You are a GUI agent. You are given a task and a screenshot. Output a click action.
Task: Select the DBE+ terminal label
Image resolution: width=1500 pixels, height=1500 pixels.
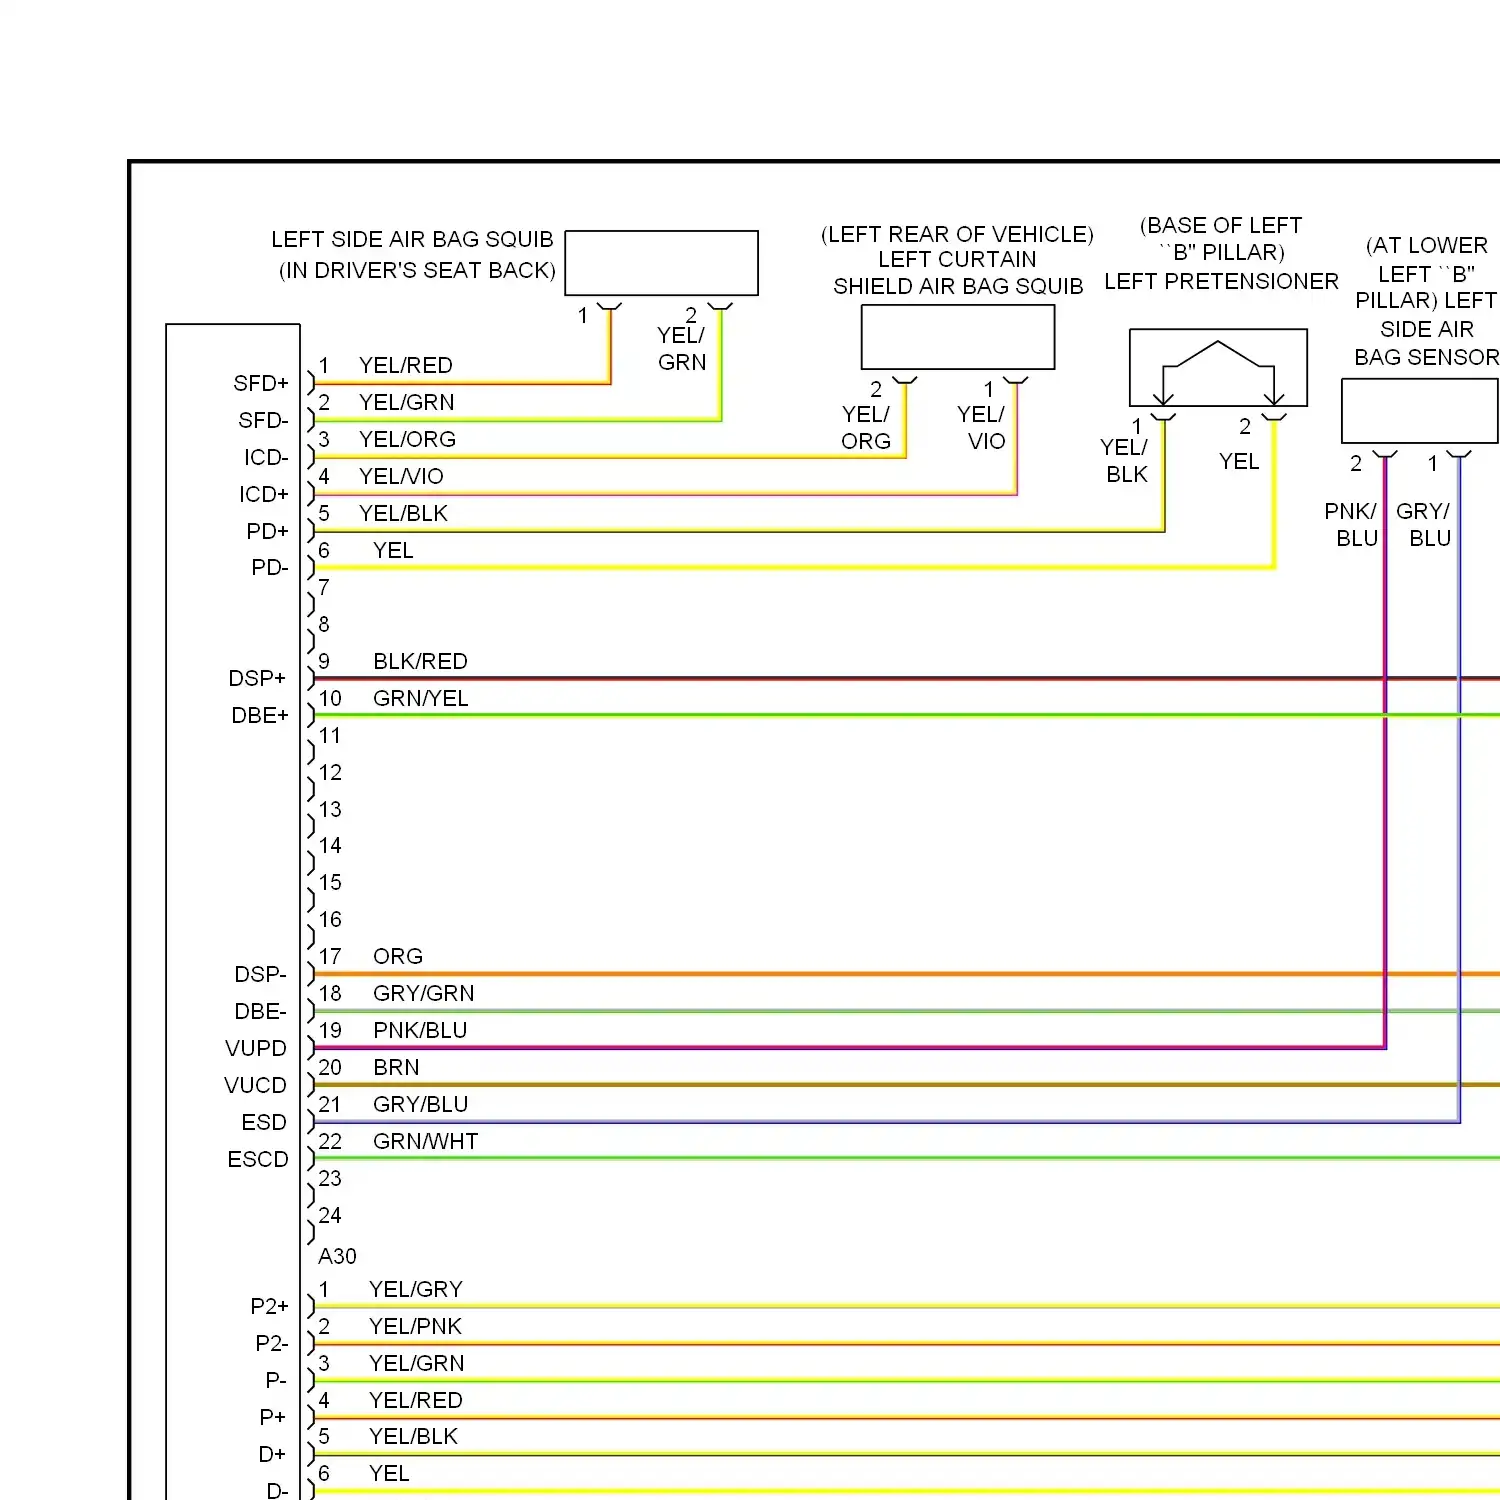[259, 715]
